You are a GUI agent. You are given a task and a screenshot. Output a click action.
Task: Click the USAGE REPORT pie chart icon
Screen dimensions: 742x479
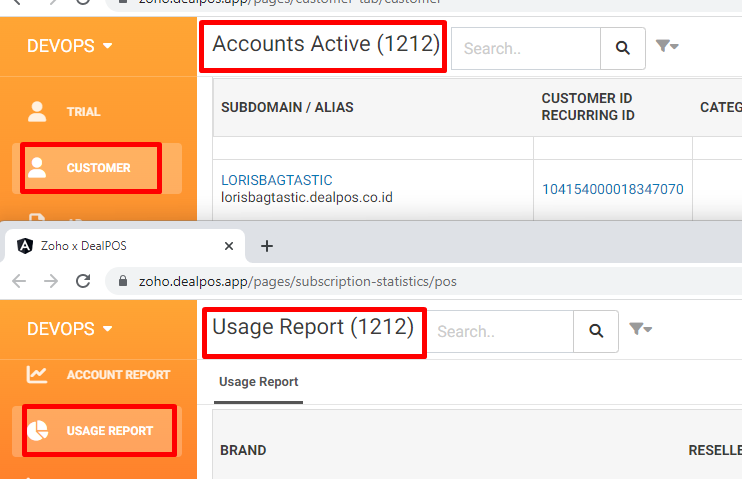(37, 430)
